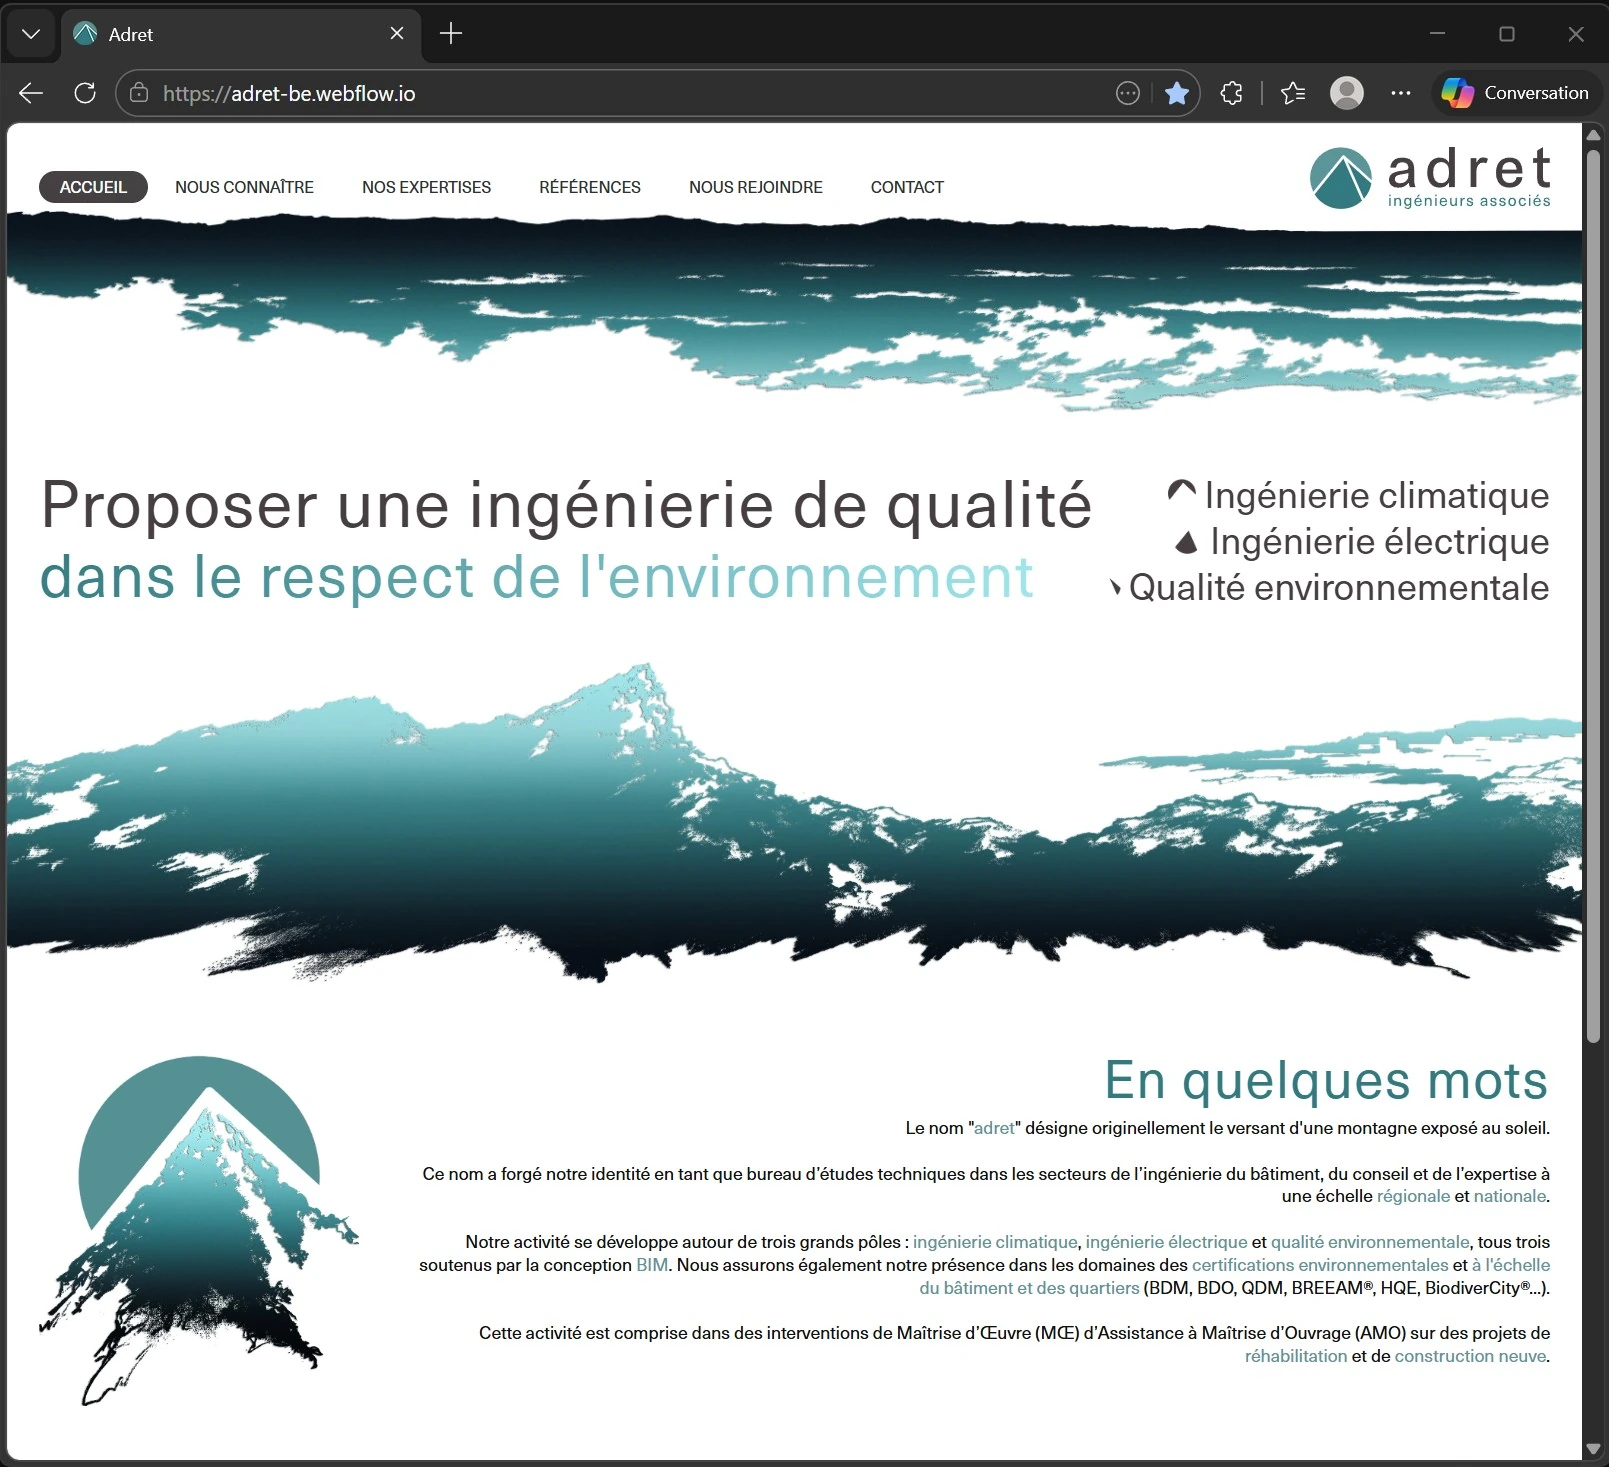Open the browser extensions puzzle icon
This screenshot has height=1467, width=1609.
point(1231,92)
